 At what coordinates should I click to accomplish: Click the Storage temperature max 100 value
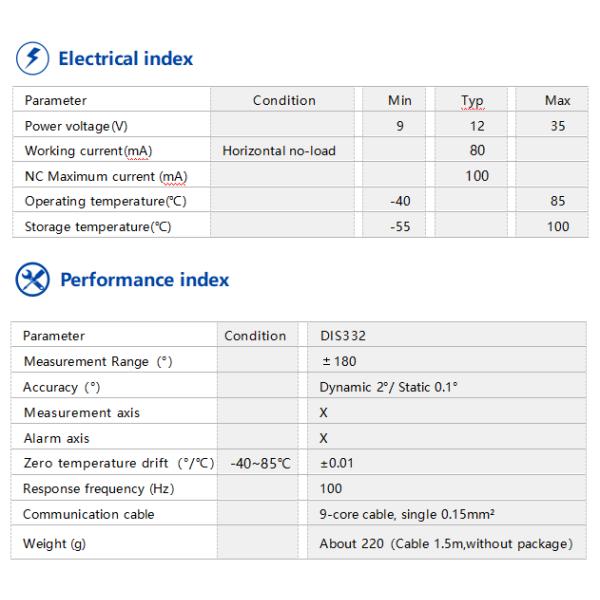click(558, 227)
